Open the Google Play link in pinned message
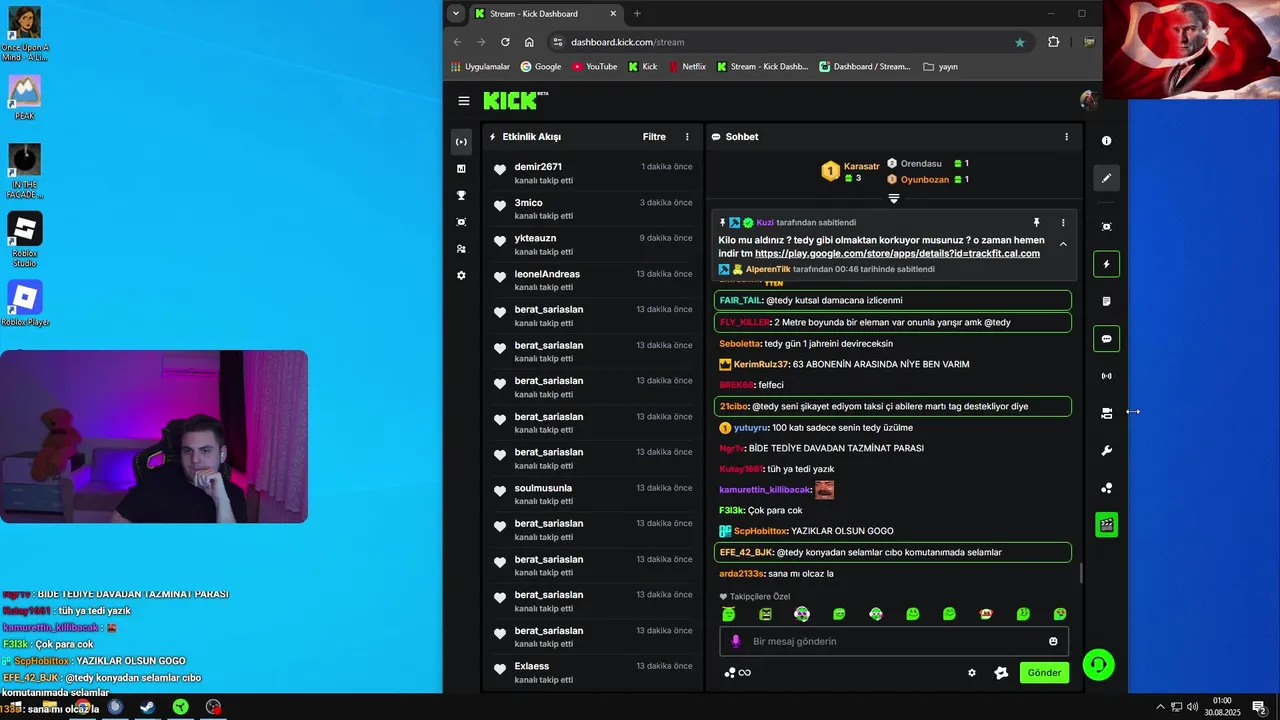This screenshot has width=1280, height=720. (897, 254)
